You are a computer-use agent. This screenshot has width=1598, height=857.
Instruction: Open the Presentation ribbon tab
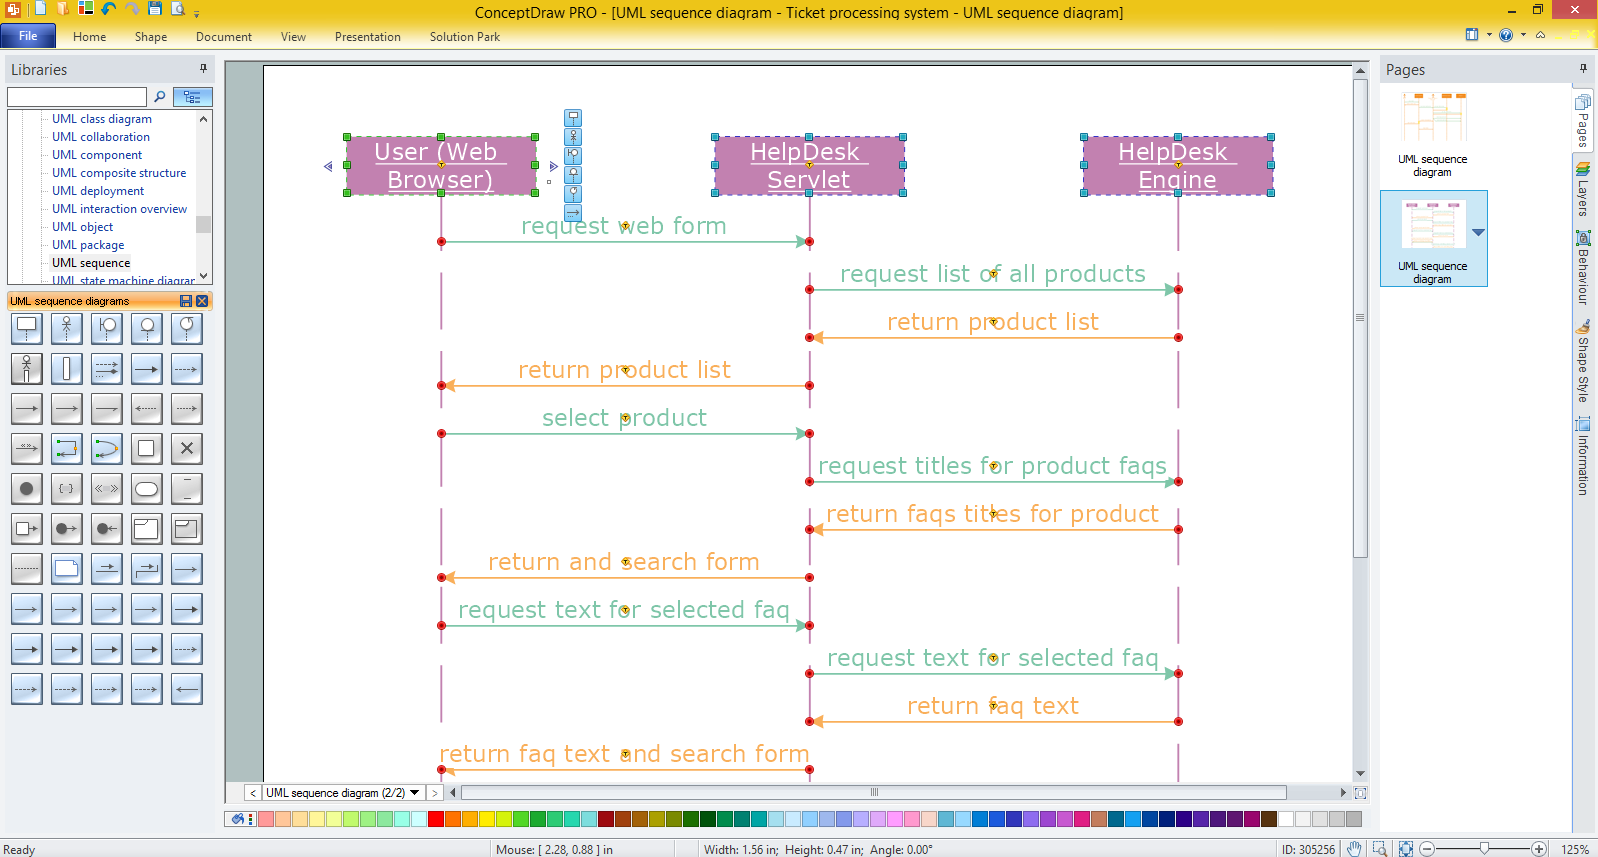pyautogui.click(x=368, y=37)
